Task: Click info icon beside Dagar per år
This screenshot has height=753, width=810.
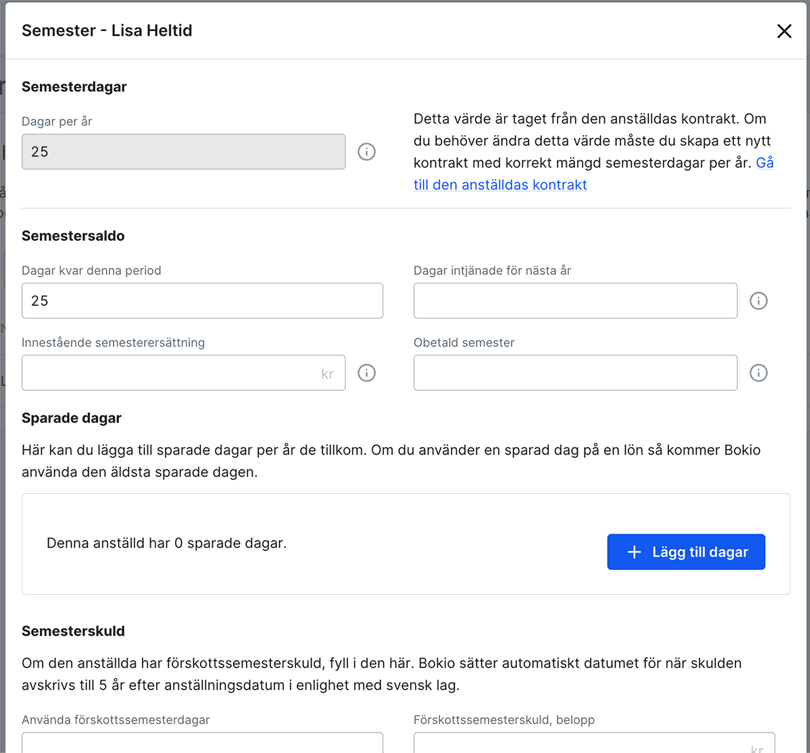Action: click(x=367, y=152)
